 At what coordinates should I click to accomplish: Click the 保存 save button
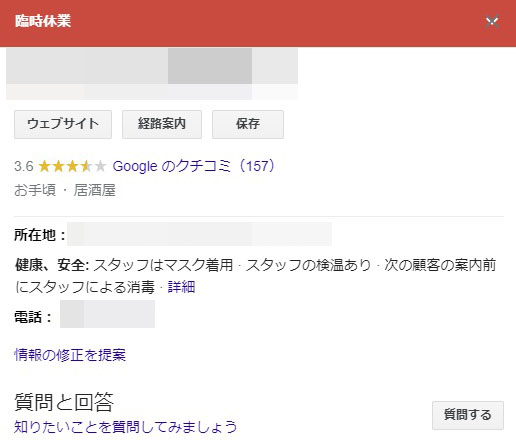click(x=248, y=124)
